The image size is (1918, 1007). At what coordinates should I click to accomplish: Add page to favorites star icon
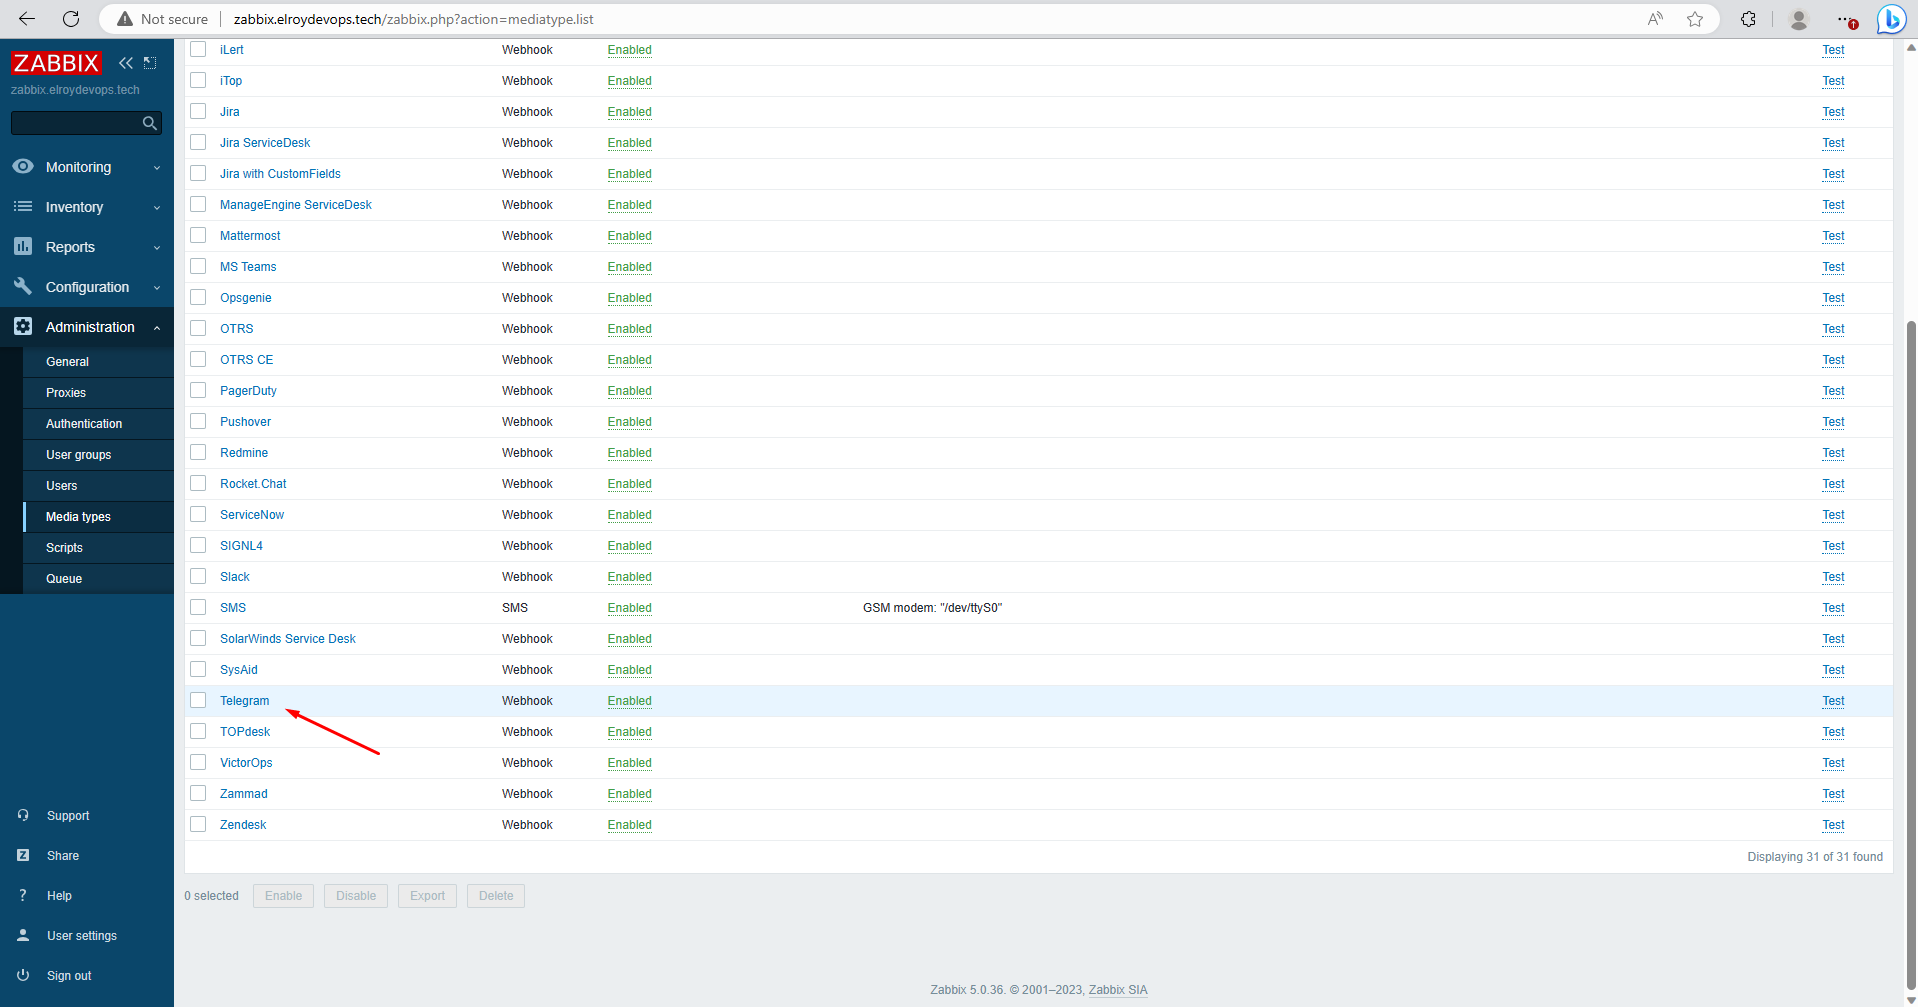click(1695, 19)
